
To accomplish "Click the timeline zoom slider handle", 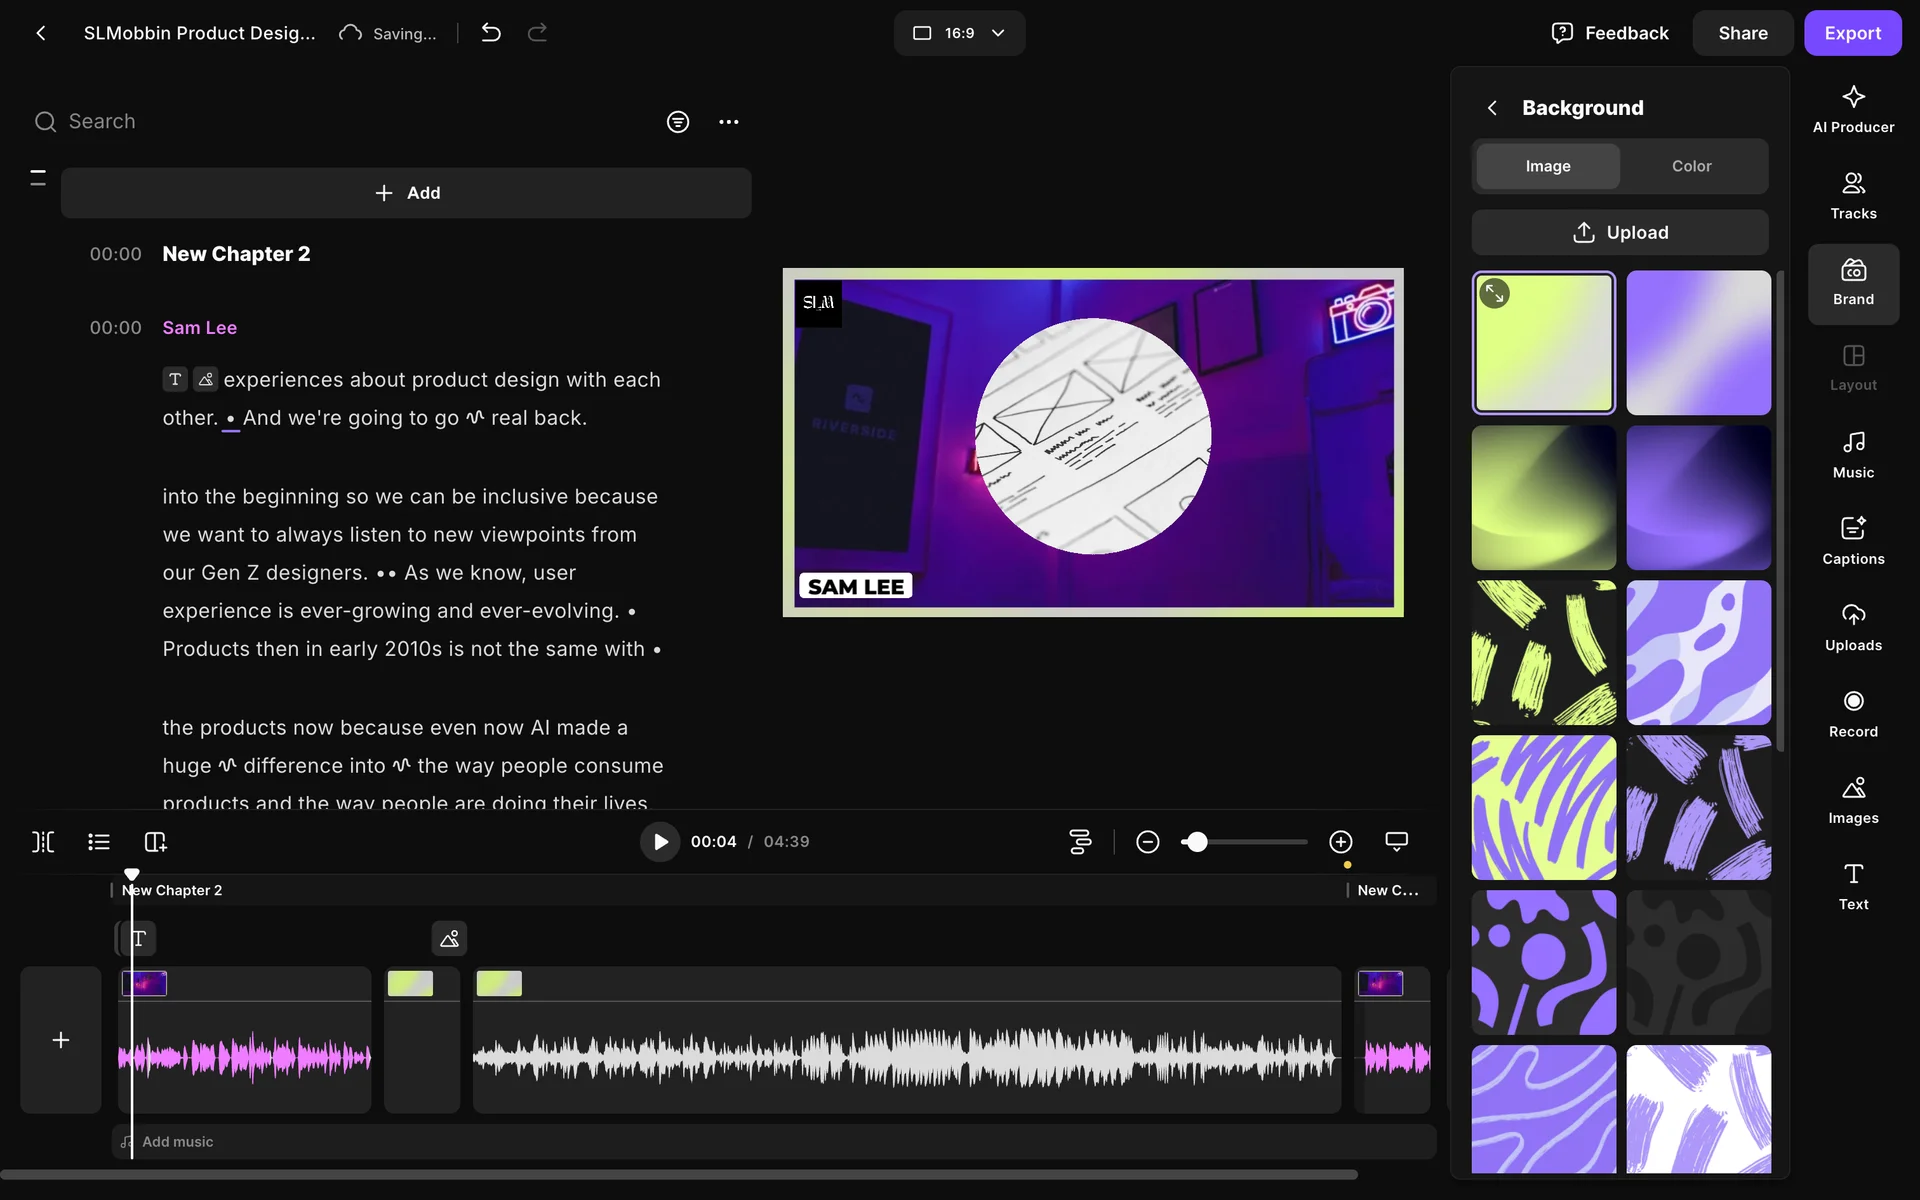I will coord(1196,842).
